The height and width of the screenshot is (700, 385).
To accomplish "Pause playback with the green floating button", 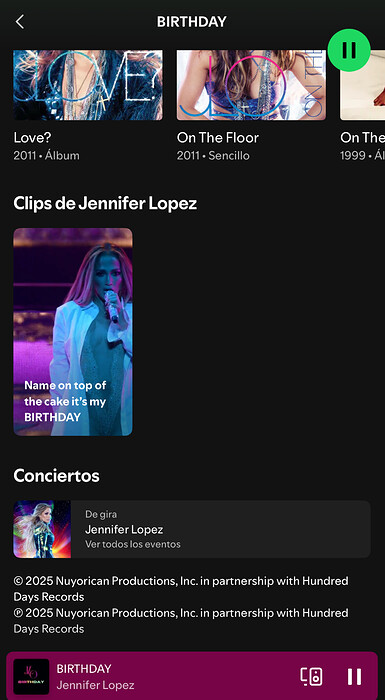I will point(349,50).
